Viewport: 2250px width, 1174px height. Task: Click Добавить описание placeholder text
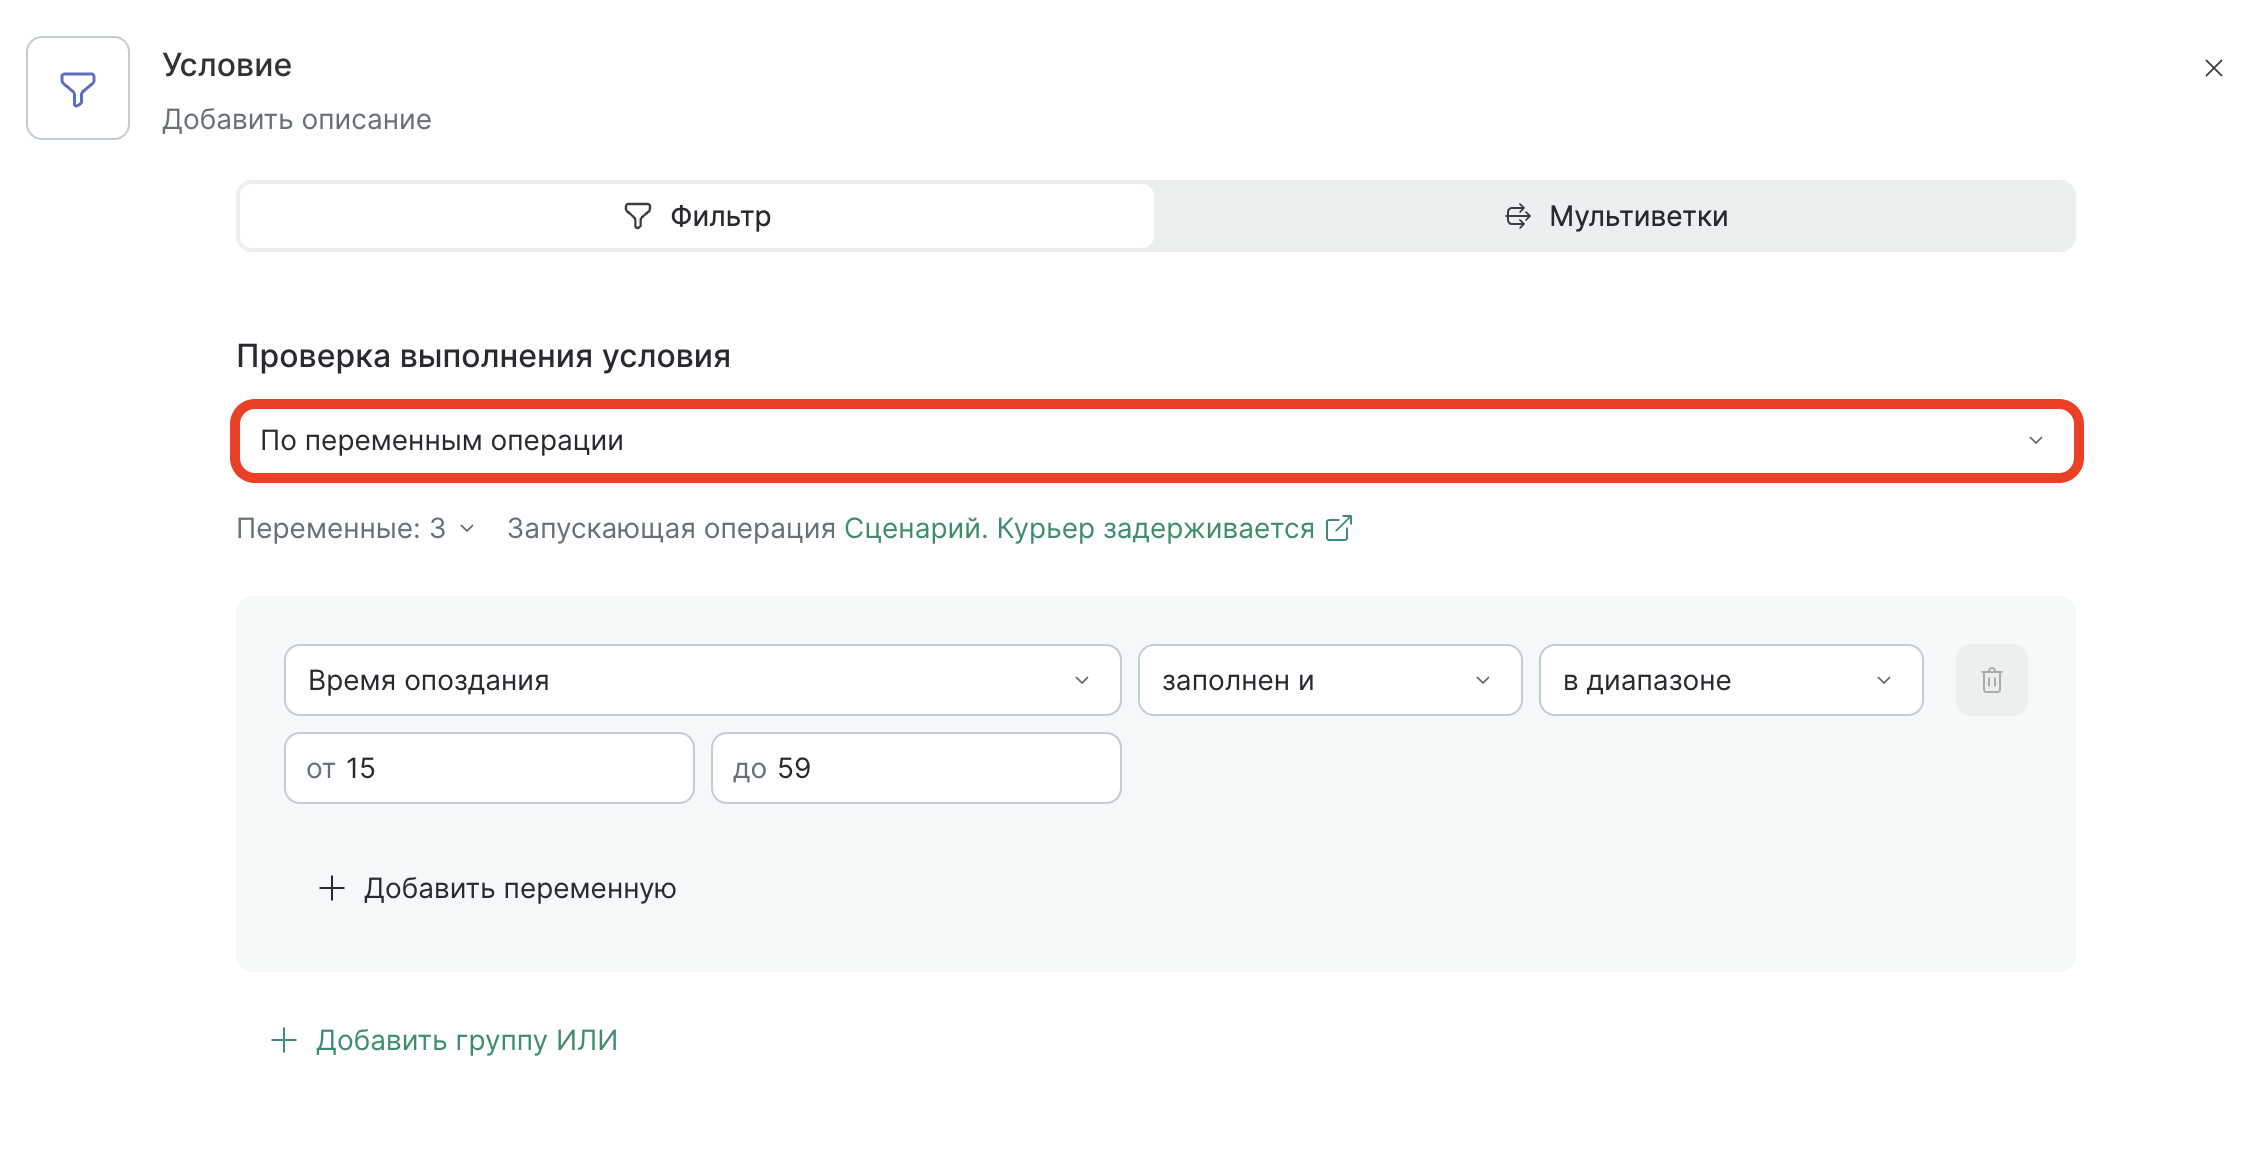coord(297,120)
